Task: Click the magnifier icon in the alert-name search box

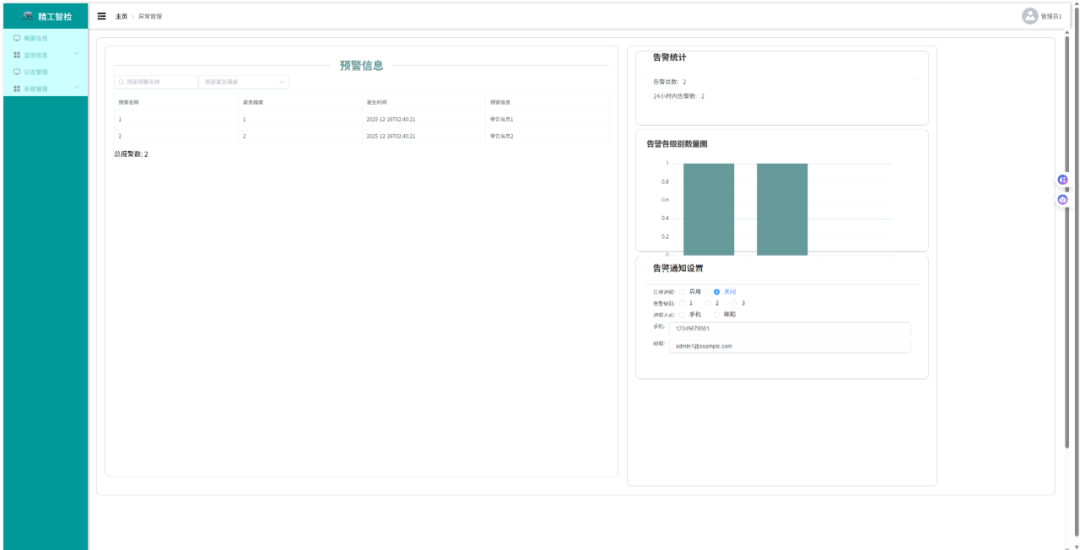Action: click(122, 82)
